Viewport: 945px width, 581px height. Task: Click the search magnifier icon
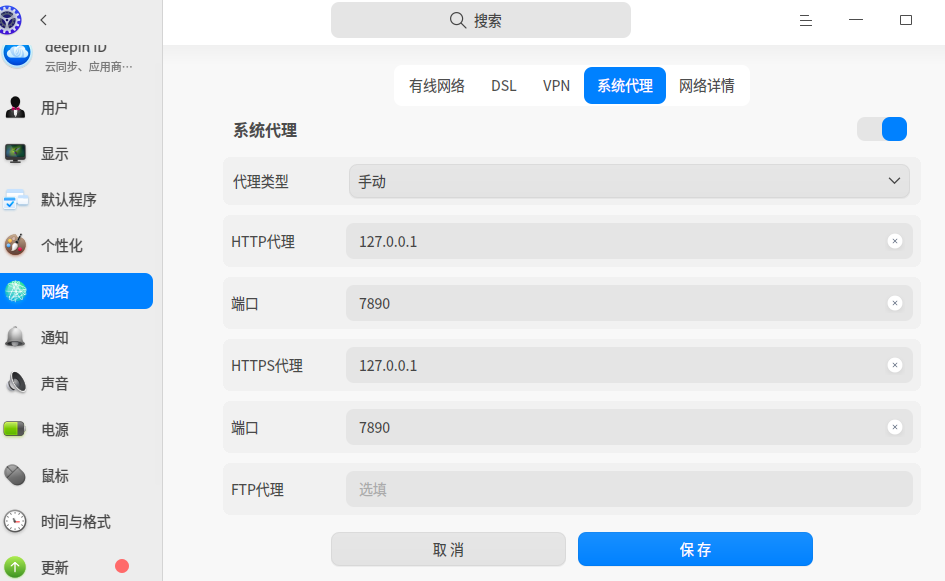pos(458,20)
